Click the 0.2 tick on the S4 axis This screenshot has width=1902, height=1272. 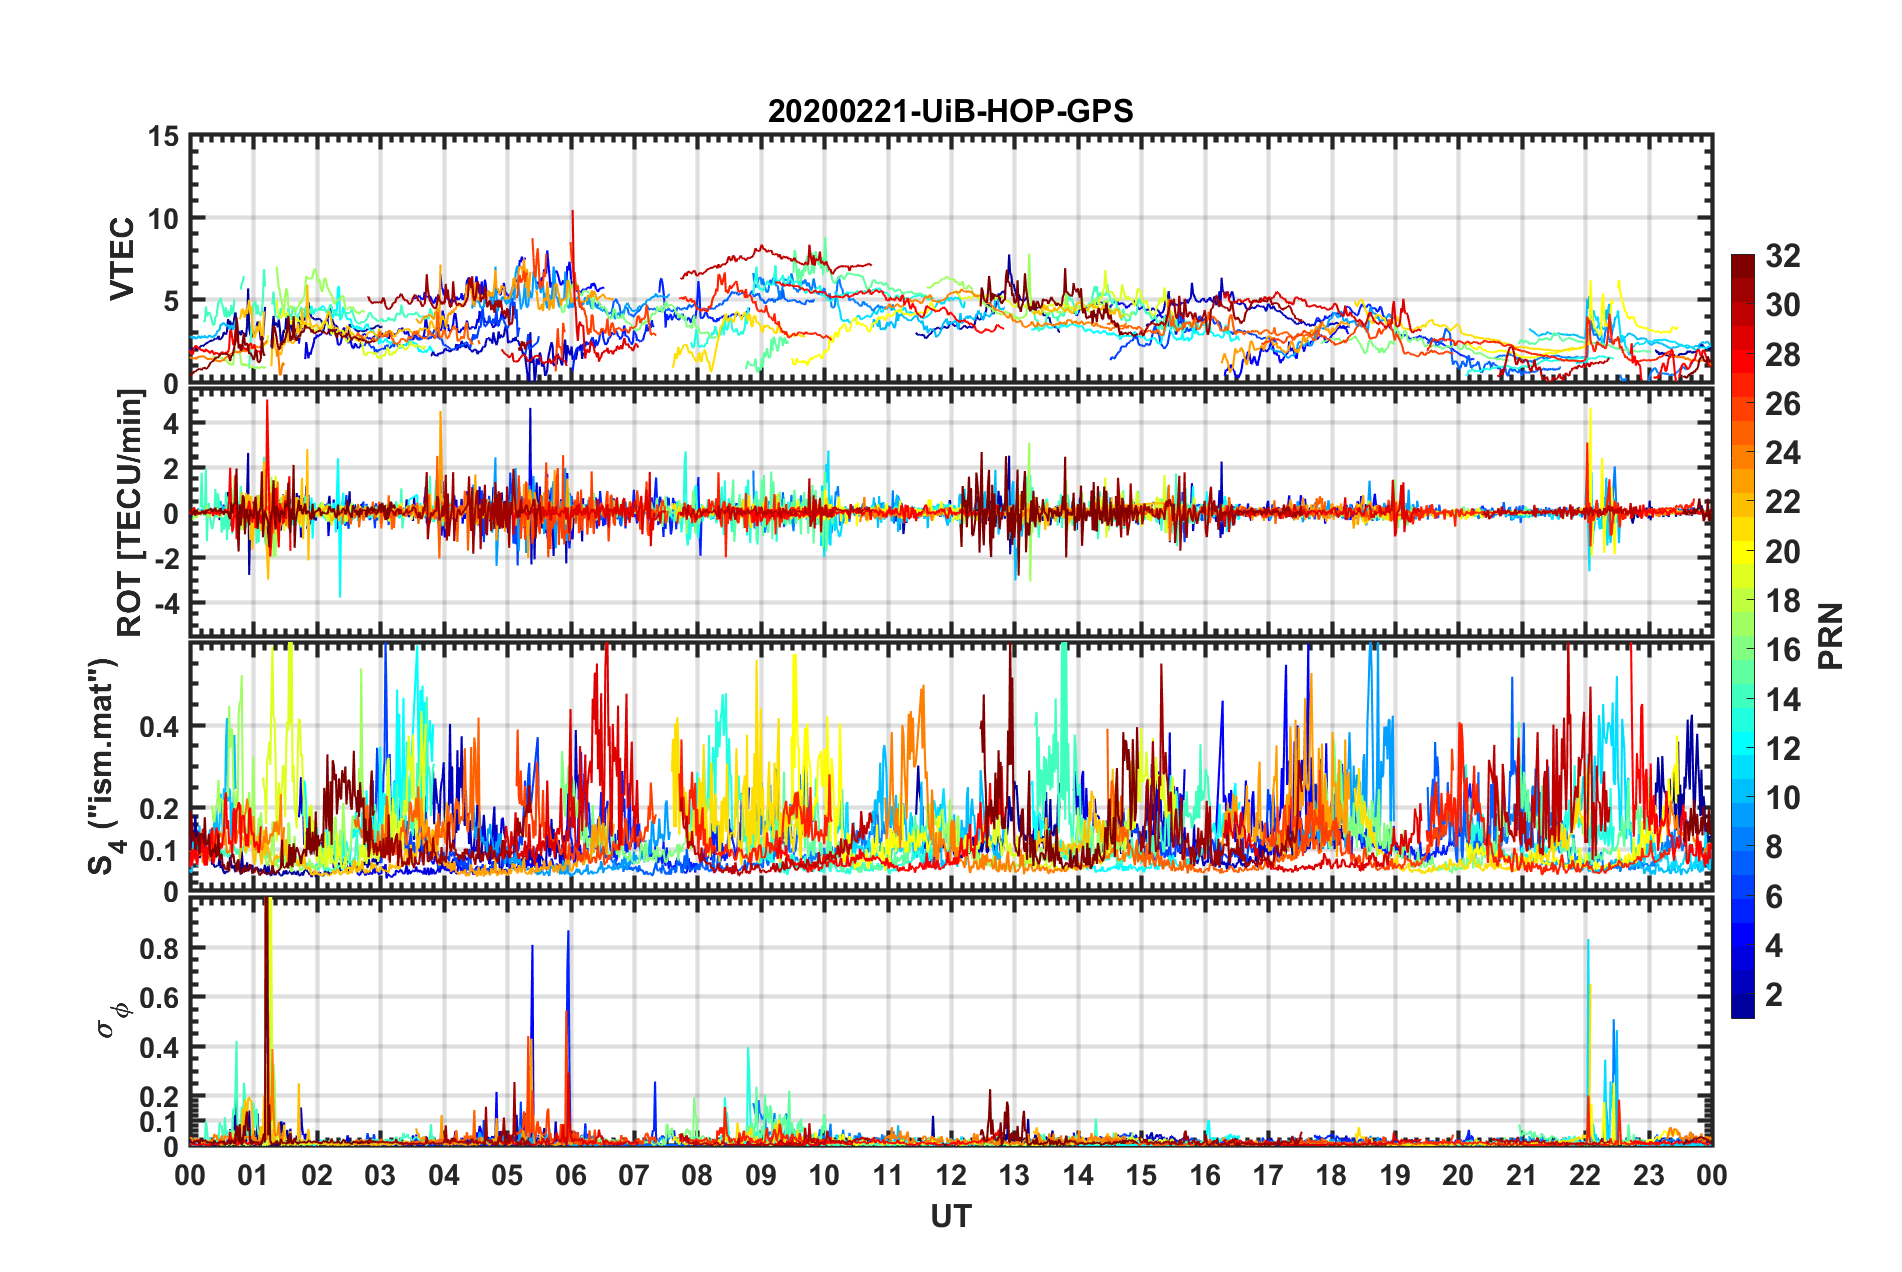tap(158, 808)
